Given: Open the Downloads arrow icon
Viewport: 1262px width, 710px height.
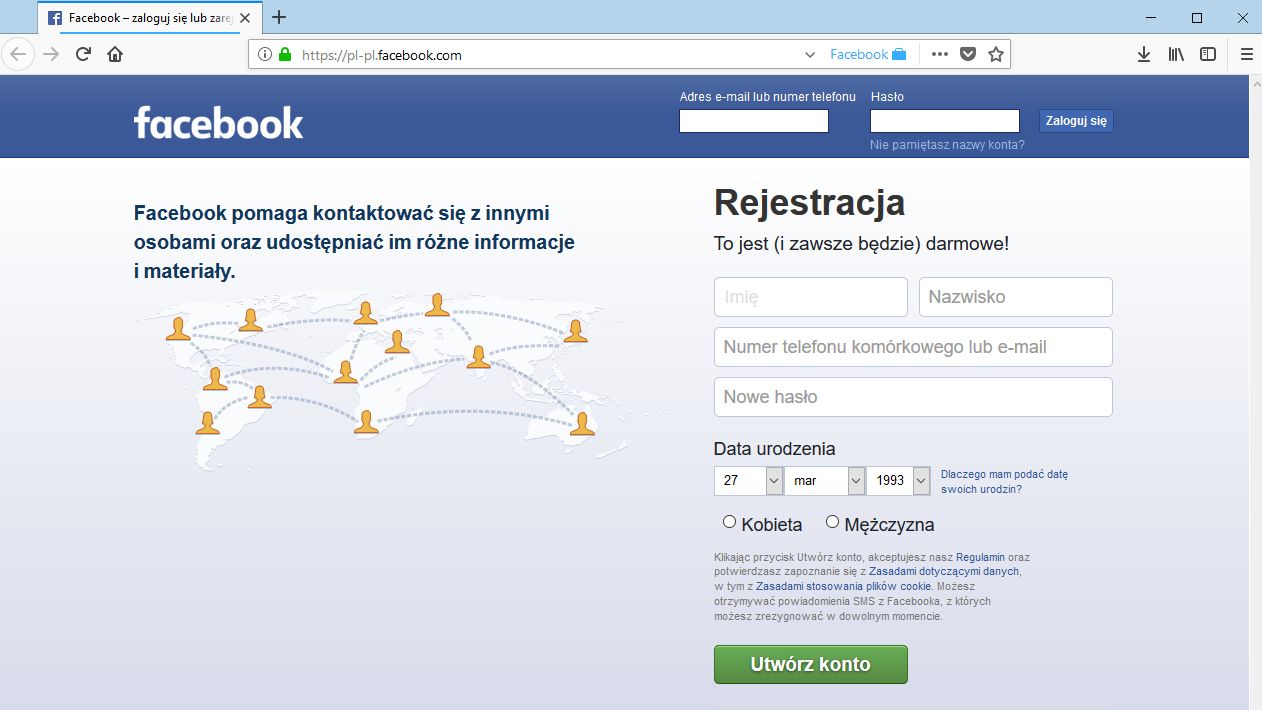Looking at the screenshot, I should [x=1144, y=55].
